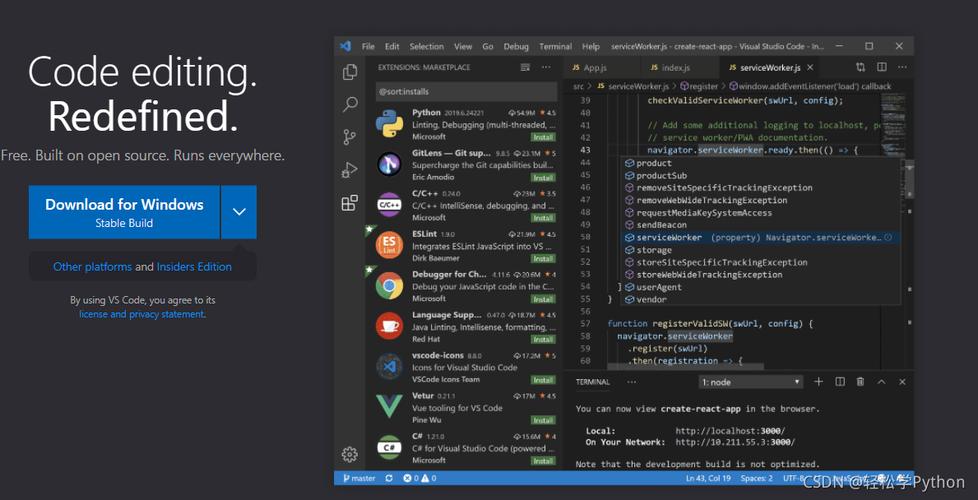Open the View menu
Viewport: 978px width, 500px height.
(x=463, y=47)
